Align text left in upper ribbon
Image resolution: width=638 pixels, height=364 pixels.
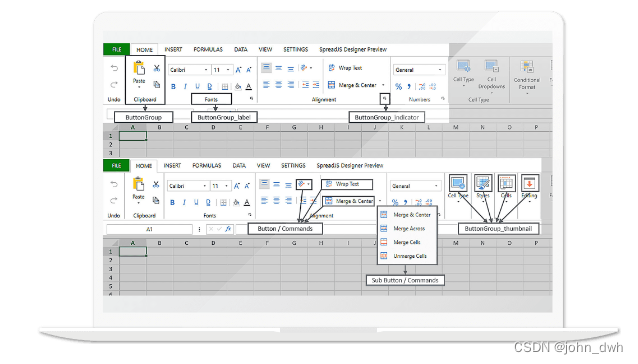pos(266,85)
